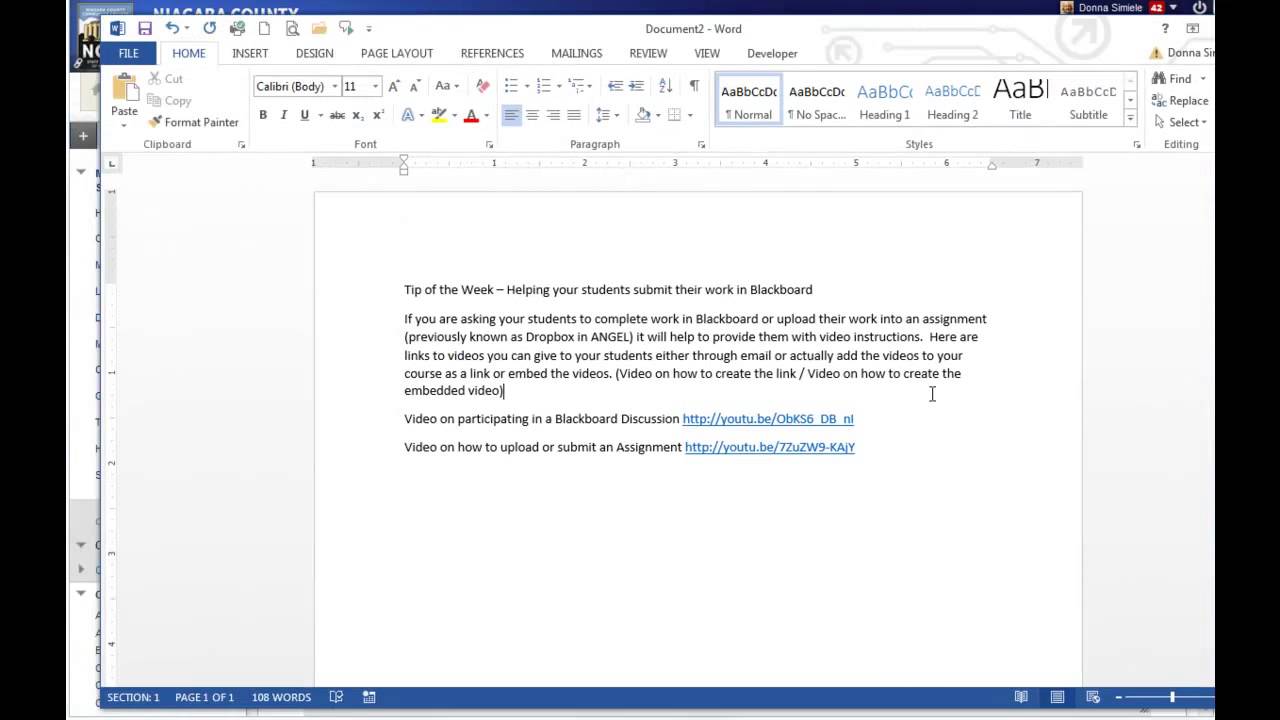1280x720 pixels.
Task: Open the font name dropdown
Action: coord(335,86)
